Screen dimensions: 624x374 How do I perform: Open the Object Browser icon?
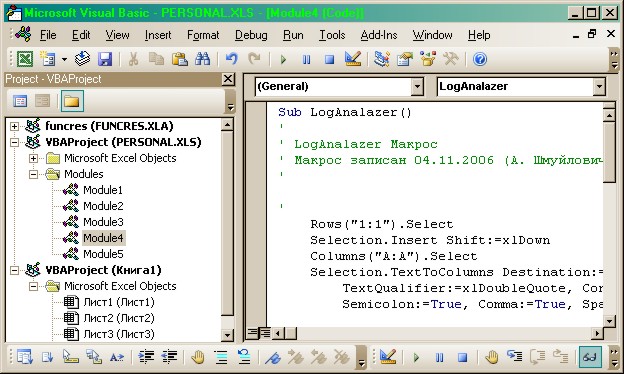428,60
